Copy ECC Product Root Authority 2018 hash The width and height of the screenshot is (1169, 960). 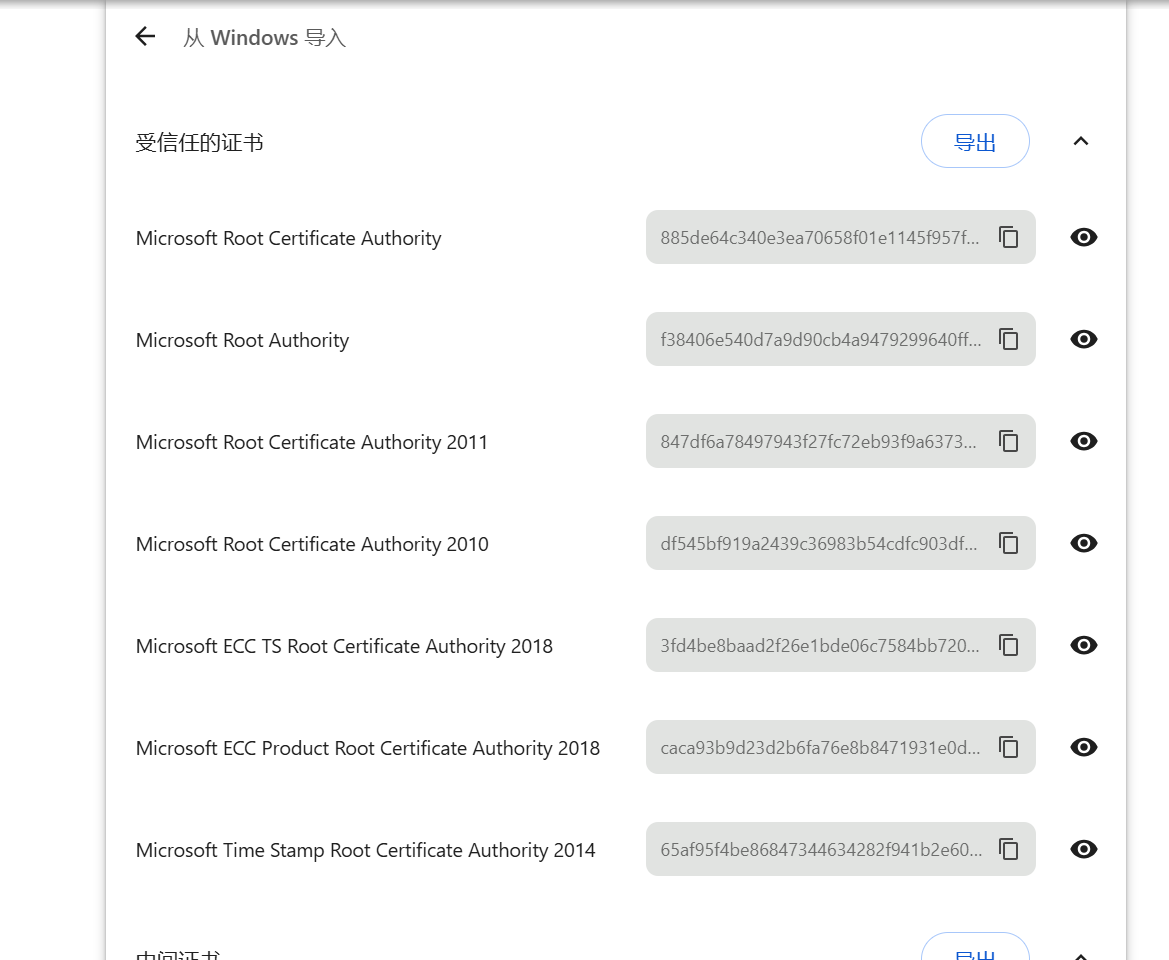(x=1009, y=747)
